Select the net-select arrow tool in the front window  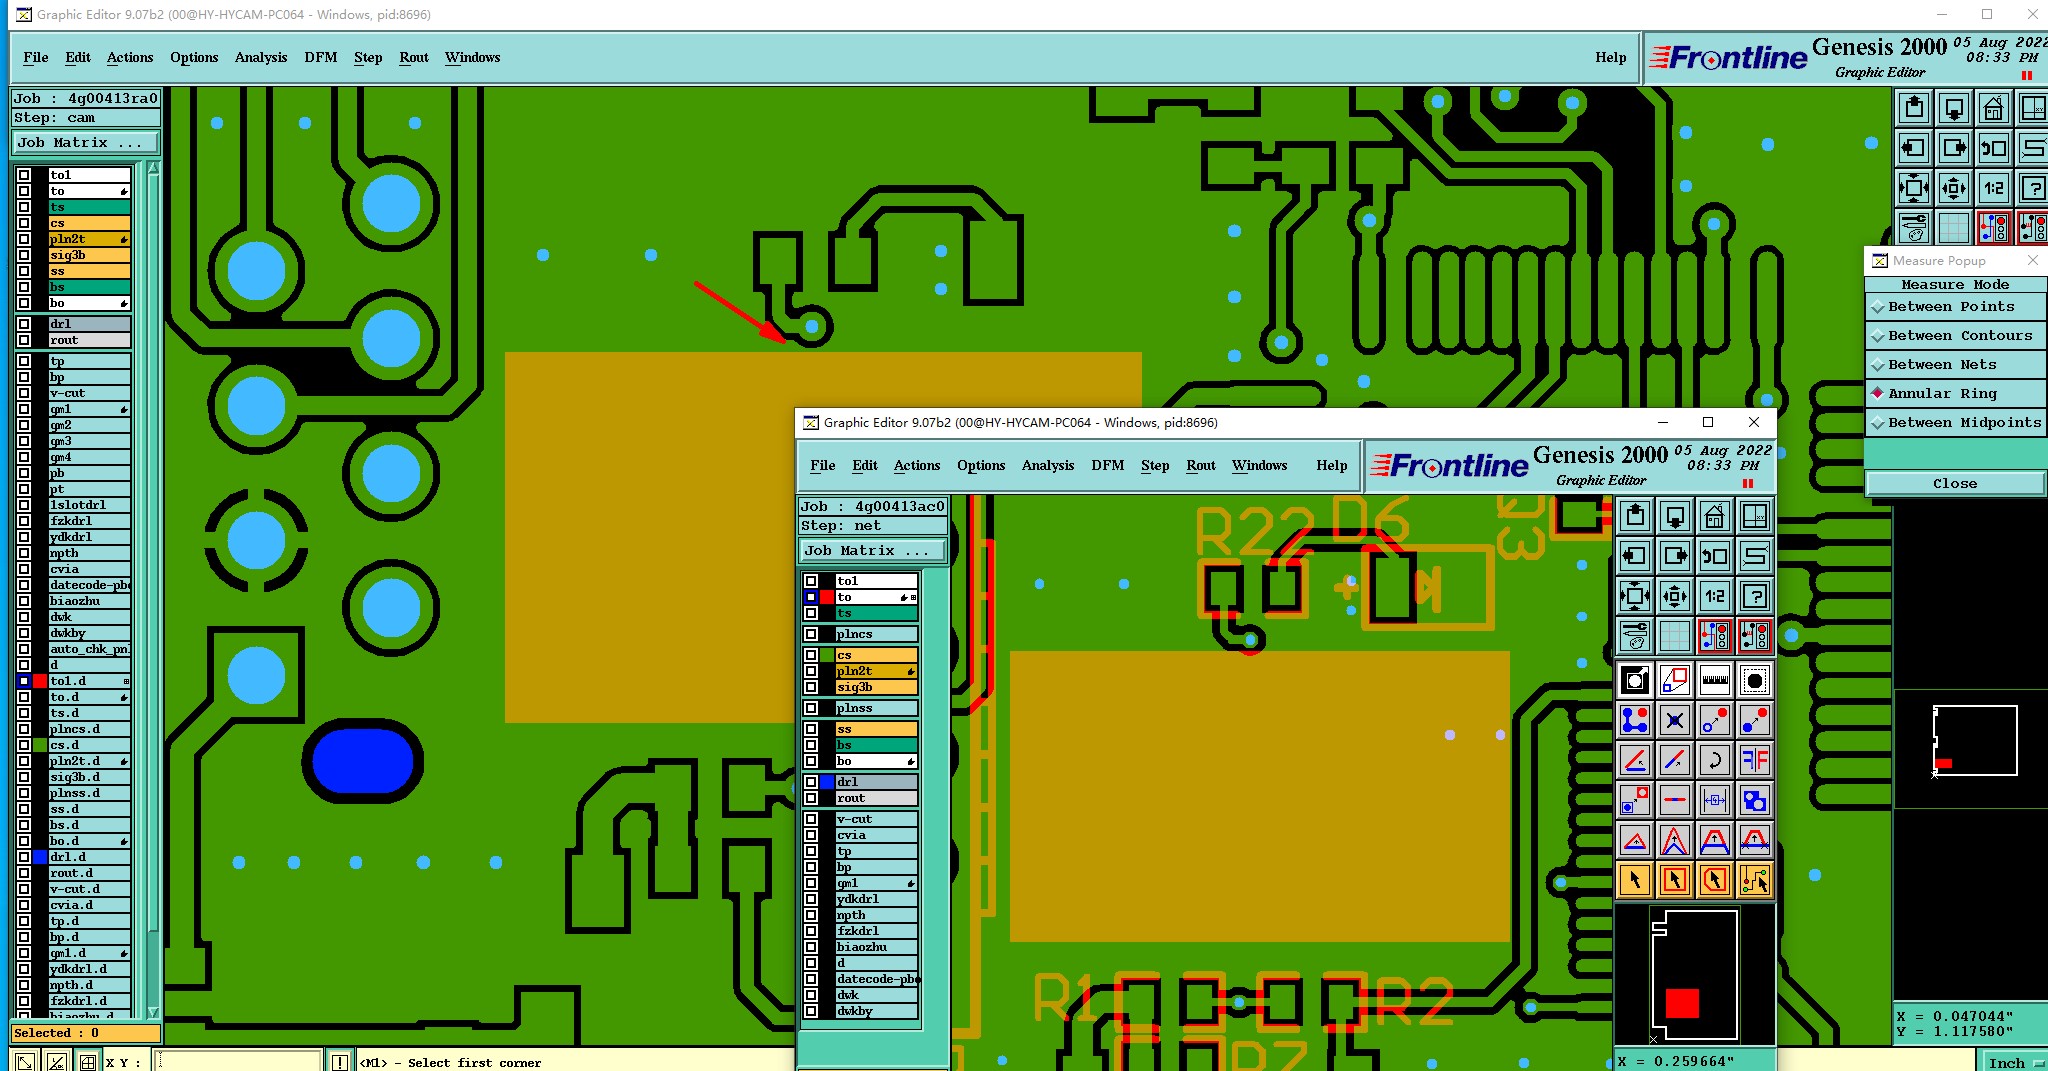click(1755, 881)
